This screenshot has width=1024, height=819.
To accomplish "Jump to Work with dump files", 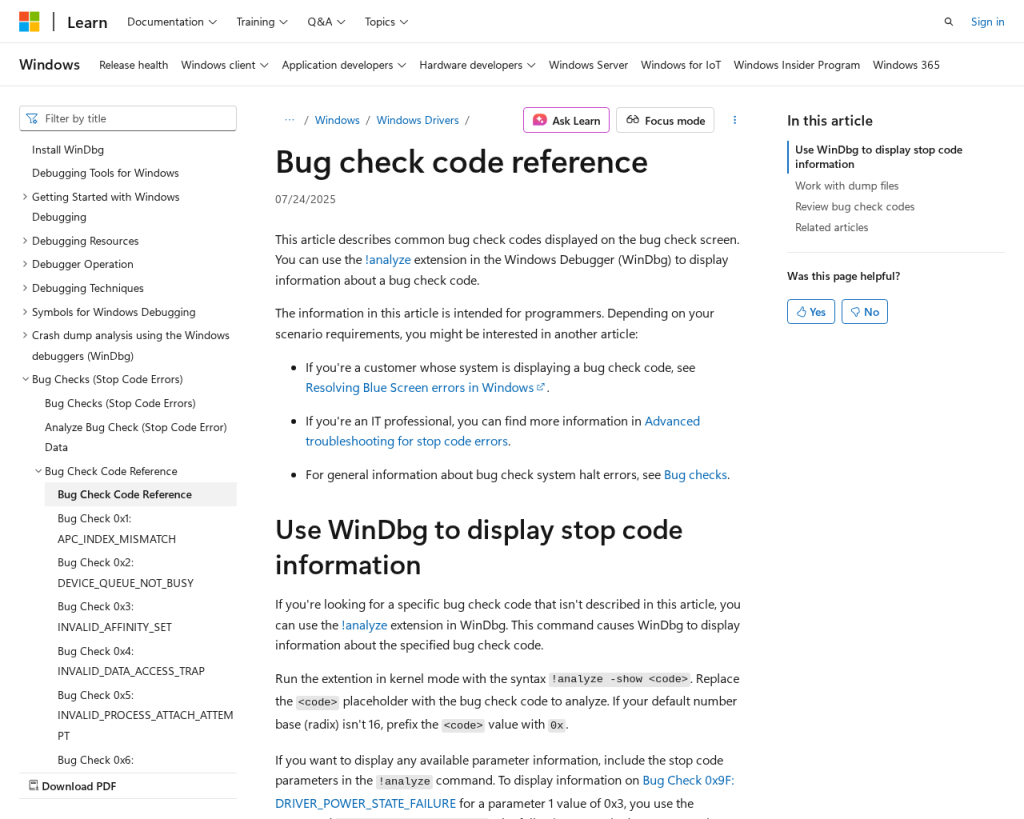I will point(846,185).
